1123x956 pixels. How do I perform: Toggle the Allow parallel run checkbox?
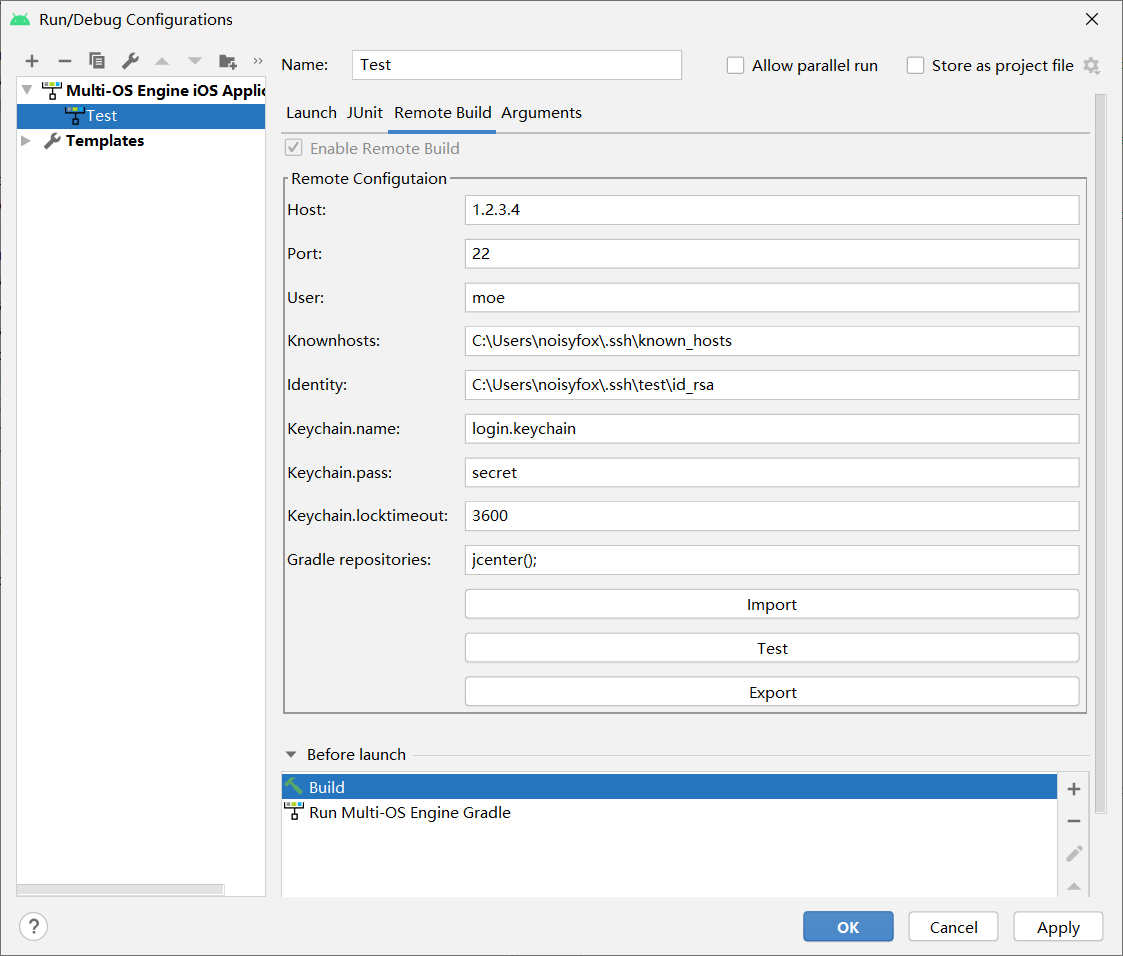tap(735, 66)
